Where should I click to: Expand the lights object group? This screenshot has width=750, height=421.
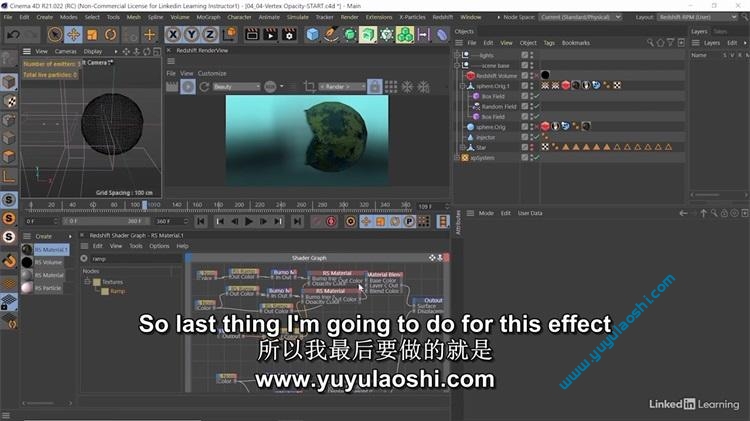pos(457,55)
